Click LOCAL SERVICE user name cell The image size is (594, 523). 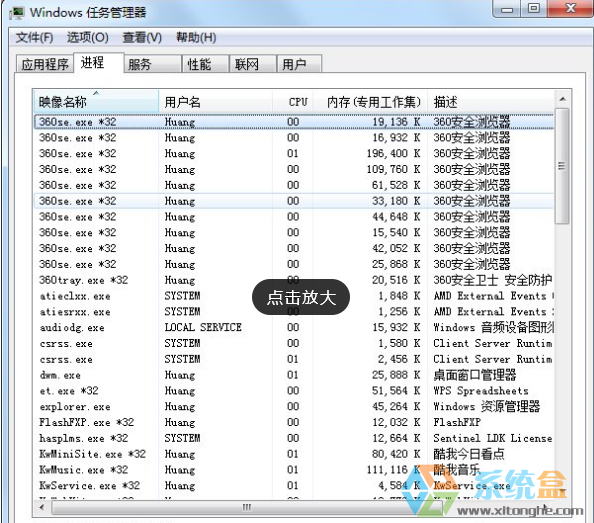point(203,327)
